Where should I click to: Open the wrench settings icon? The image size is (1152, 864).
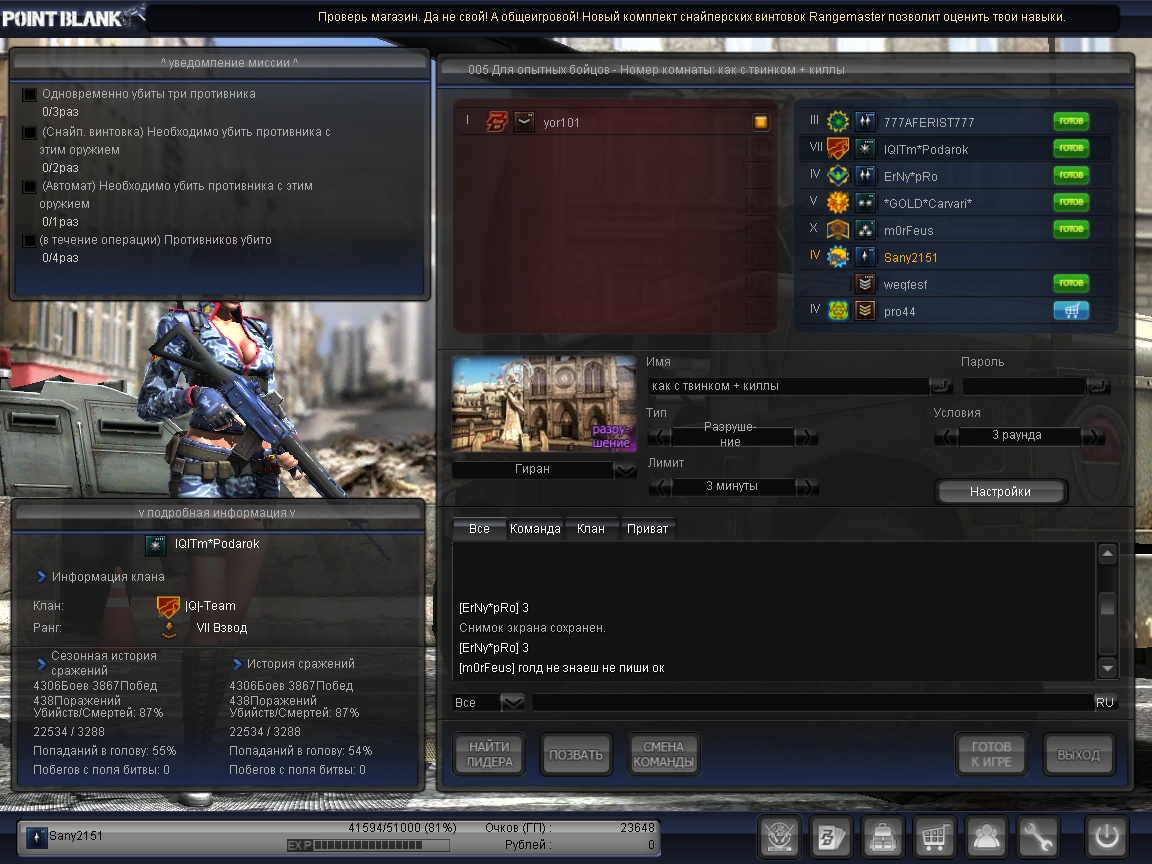(1039, 836)
